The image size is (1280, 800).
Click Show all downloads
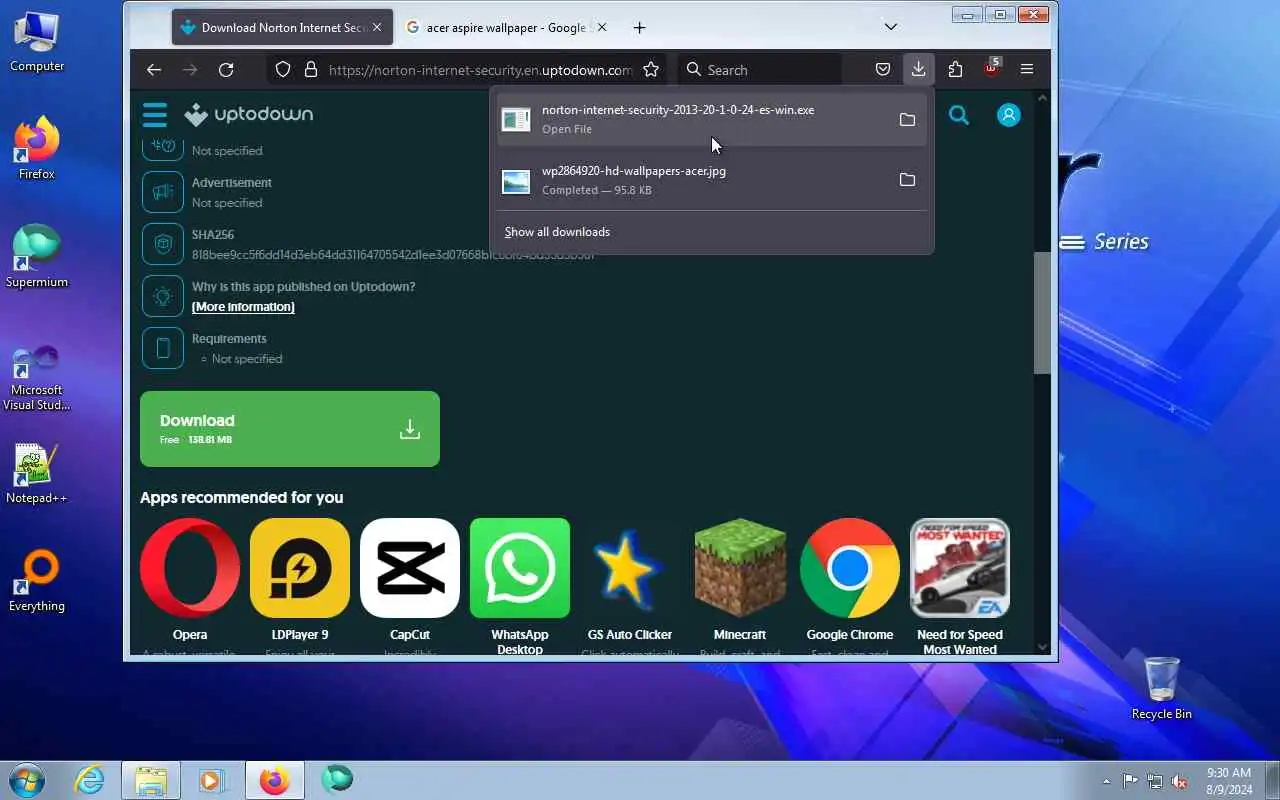tap(557, 232)
